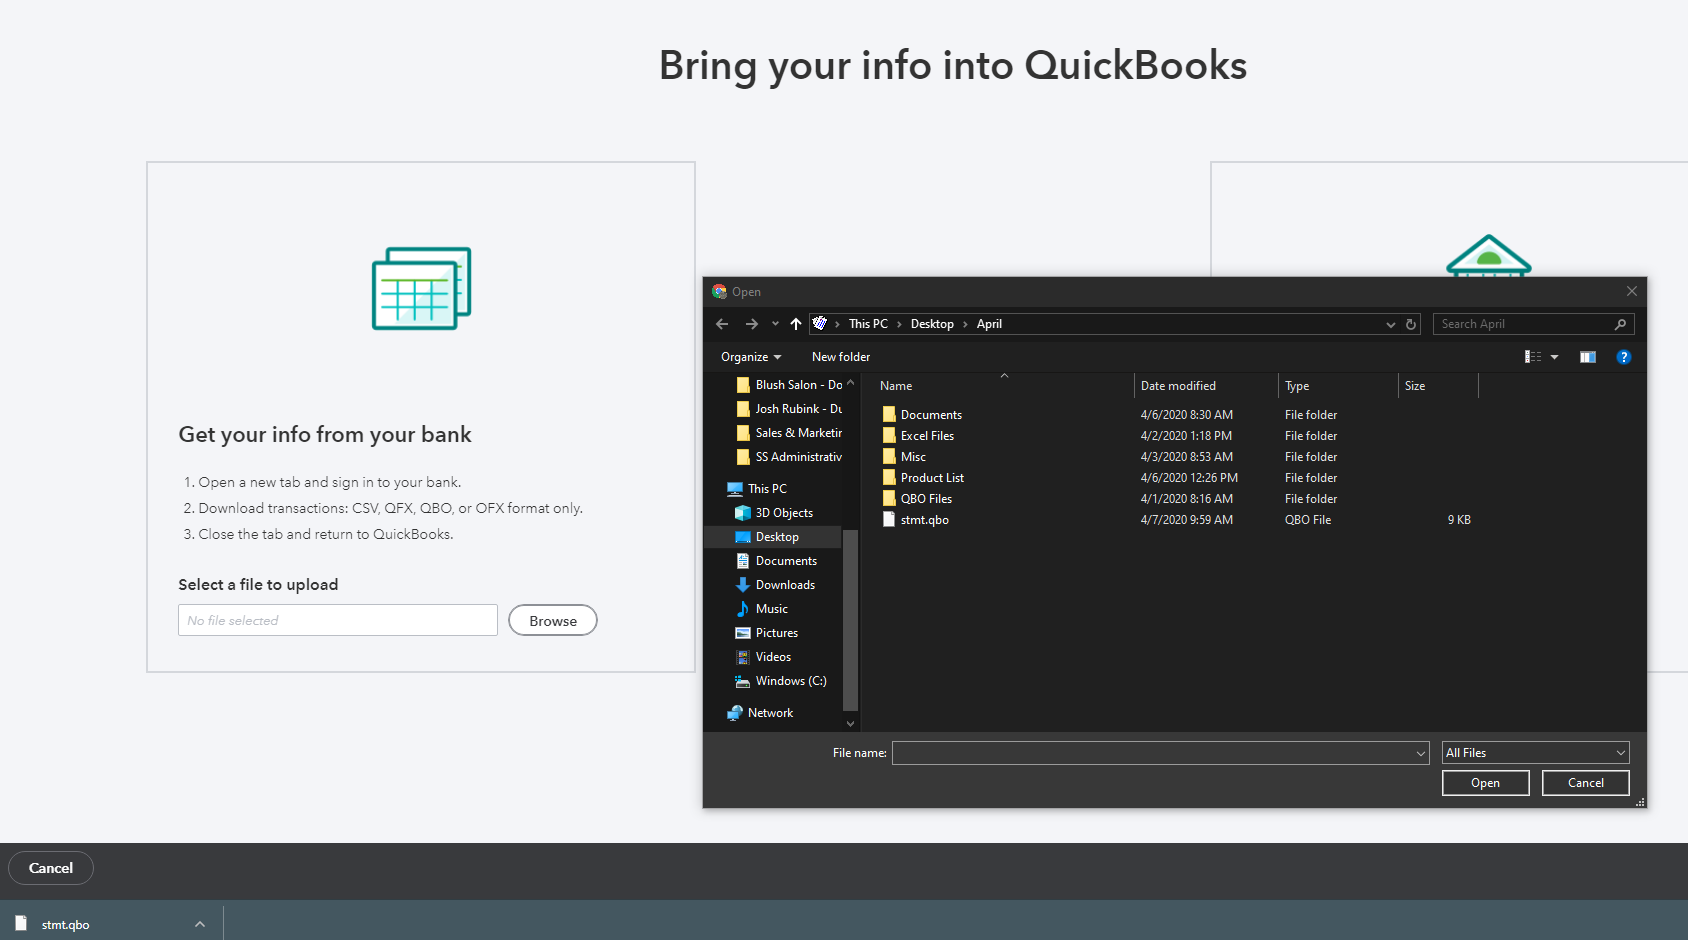Viewport: 1688px width, 940px height.
Task: Open Pictures in navigation pane
Action: pyautogui.click(x=767, y=633)
